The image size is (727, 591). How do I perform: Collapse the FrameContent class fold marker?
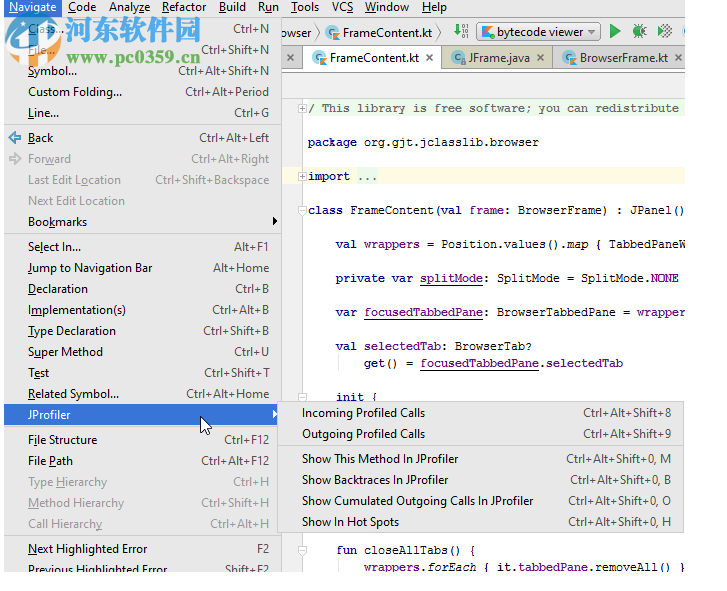302,210
